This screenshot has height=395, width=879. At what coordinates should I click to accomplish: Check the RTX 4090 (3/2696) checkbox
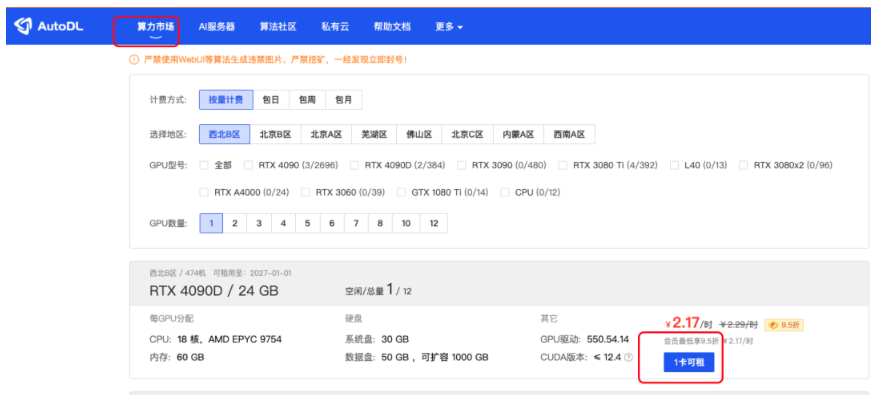pyautogui.click(x=248, y=165)
